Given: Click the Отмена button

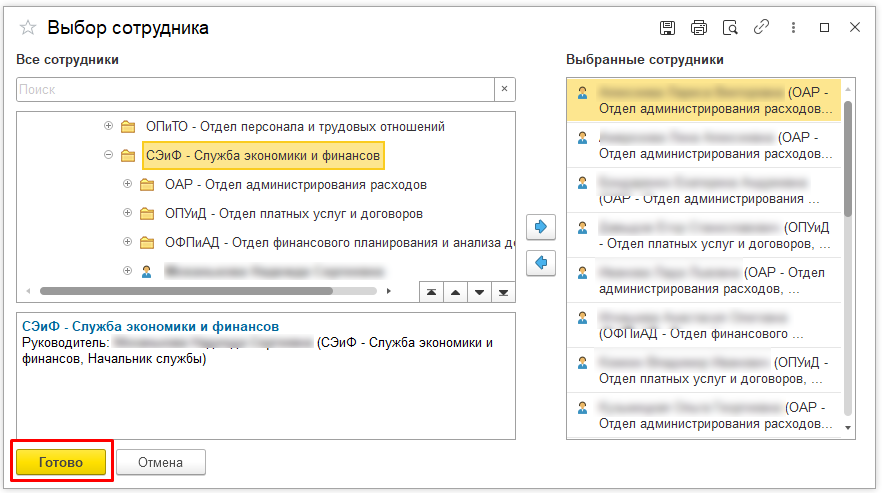Looking at the screenshot, I should 161,463.
